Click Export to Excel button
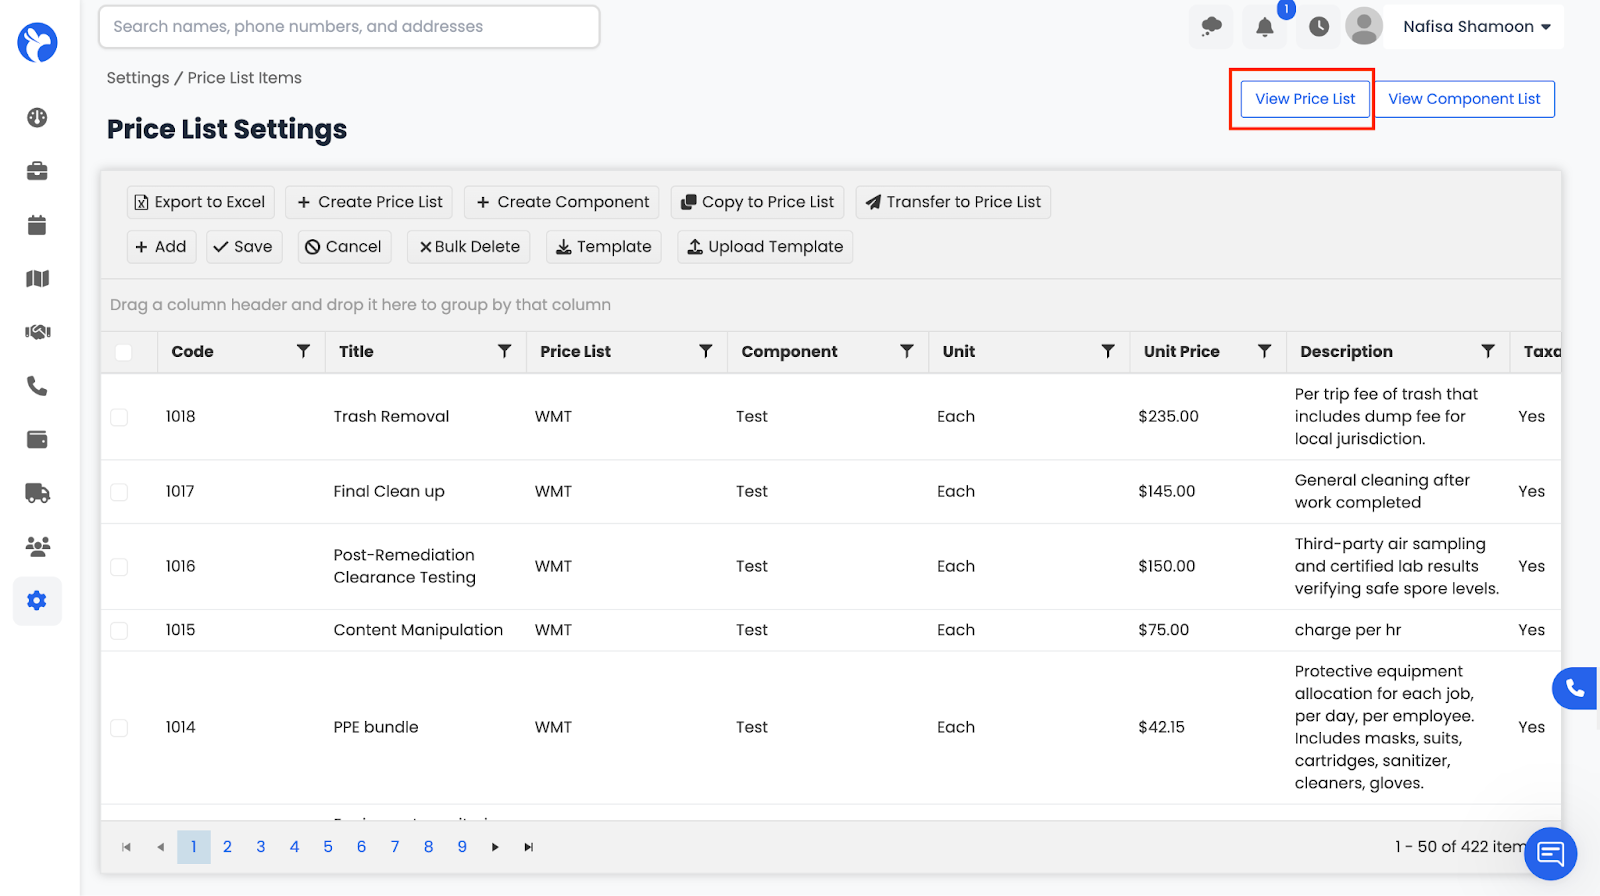The height and width of the screenshot is (896, 1600). tap(200, 202)
